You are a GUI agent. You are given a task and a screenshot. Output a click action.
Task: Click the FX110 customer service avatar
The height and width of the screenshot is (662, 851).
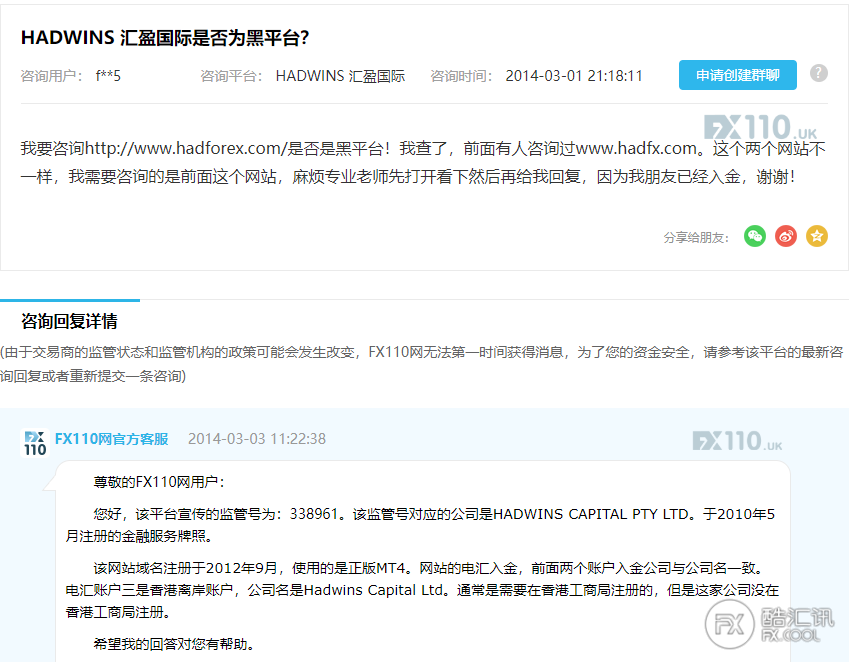point(35,443)
